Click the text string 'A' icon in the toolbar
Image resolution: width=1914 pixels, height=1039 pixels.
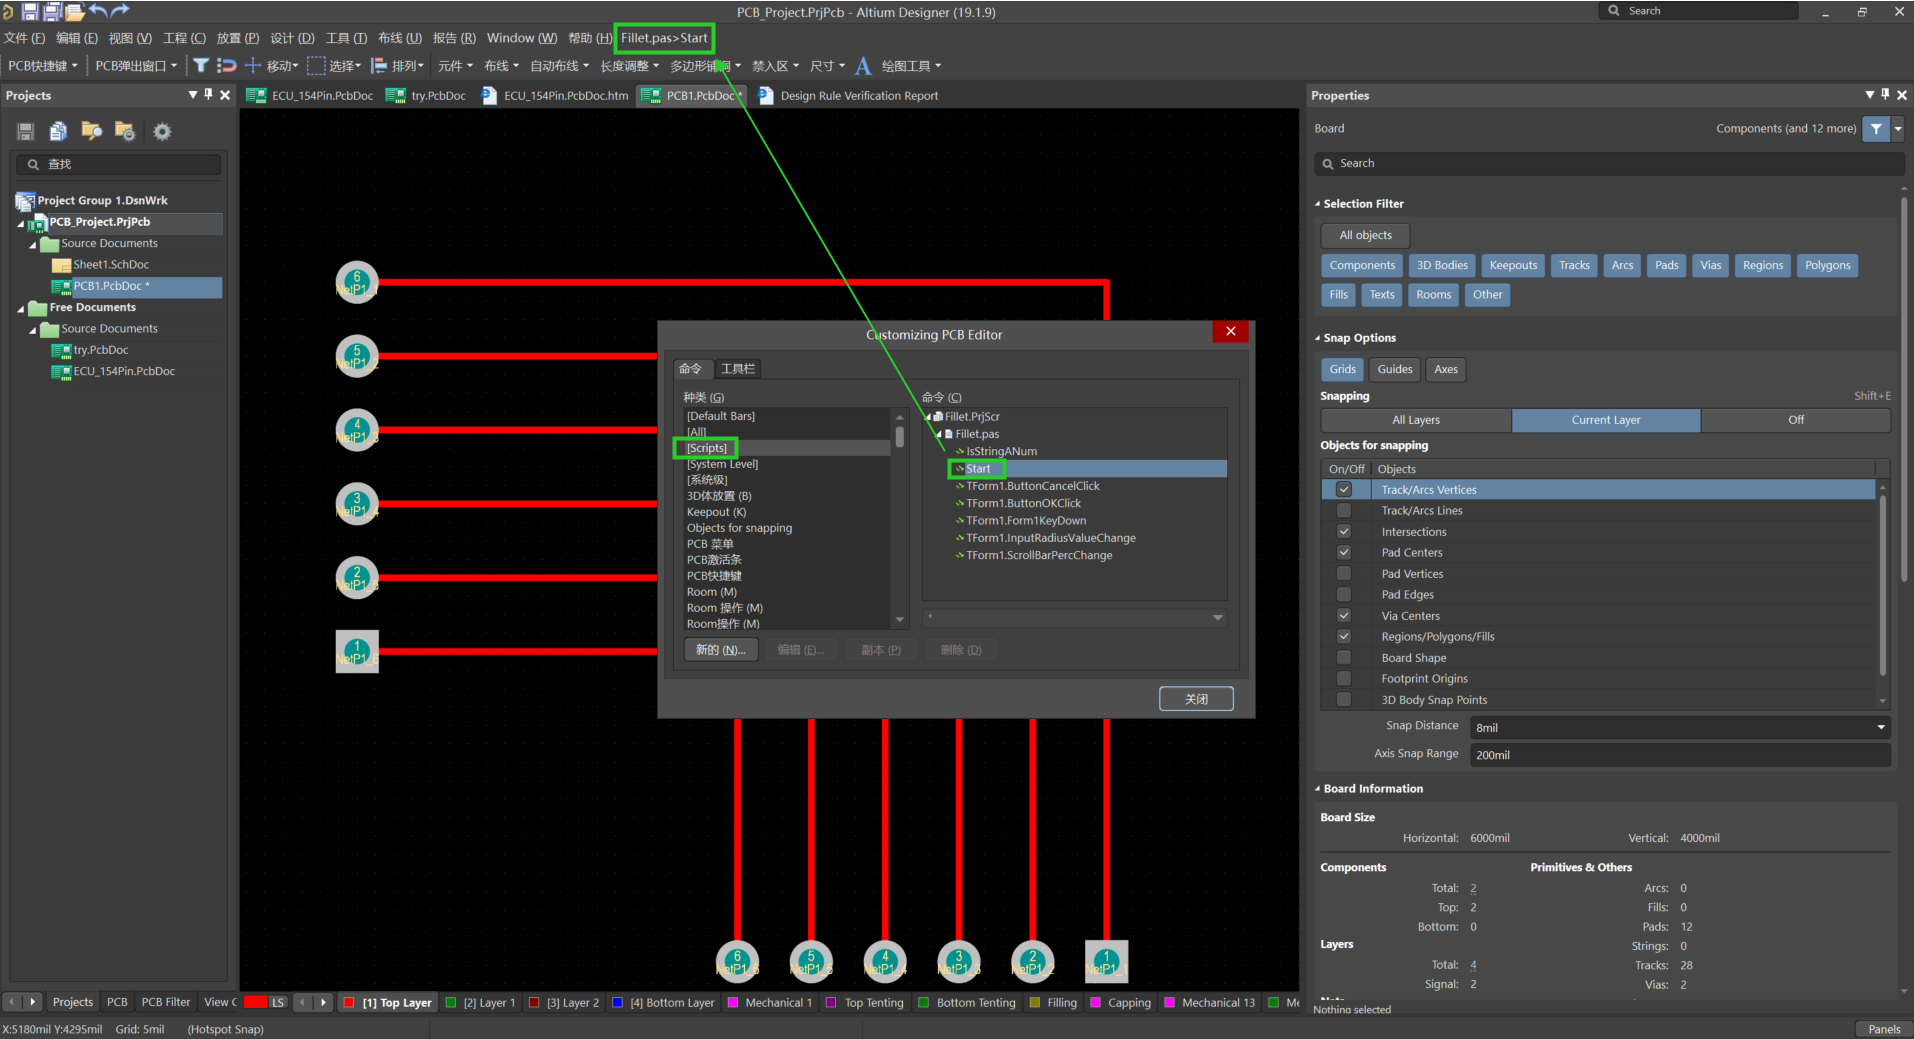(x=863, y=66)
